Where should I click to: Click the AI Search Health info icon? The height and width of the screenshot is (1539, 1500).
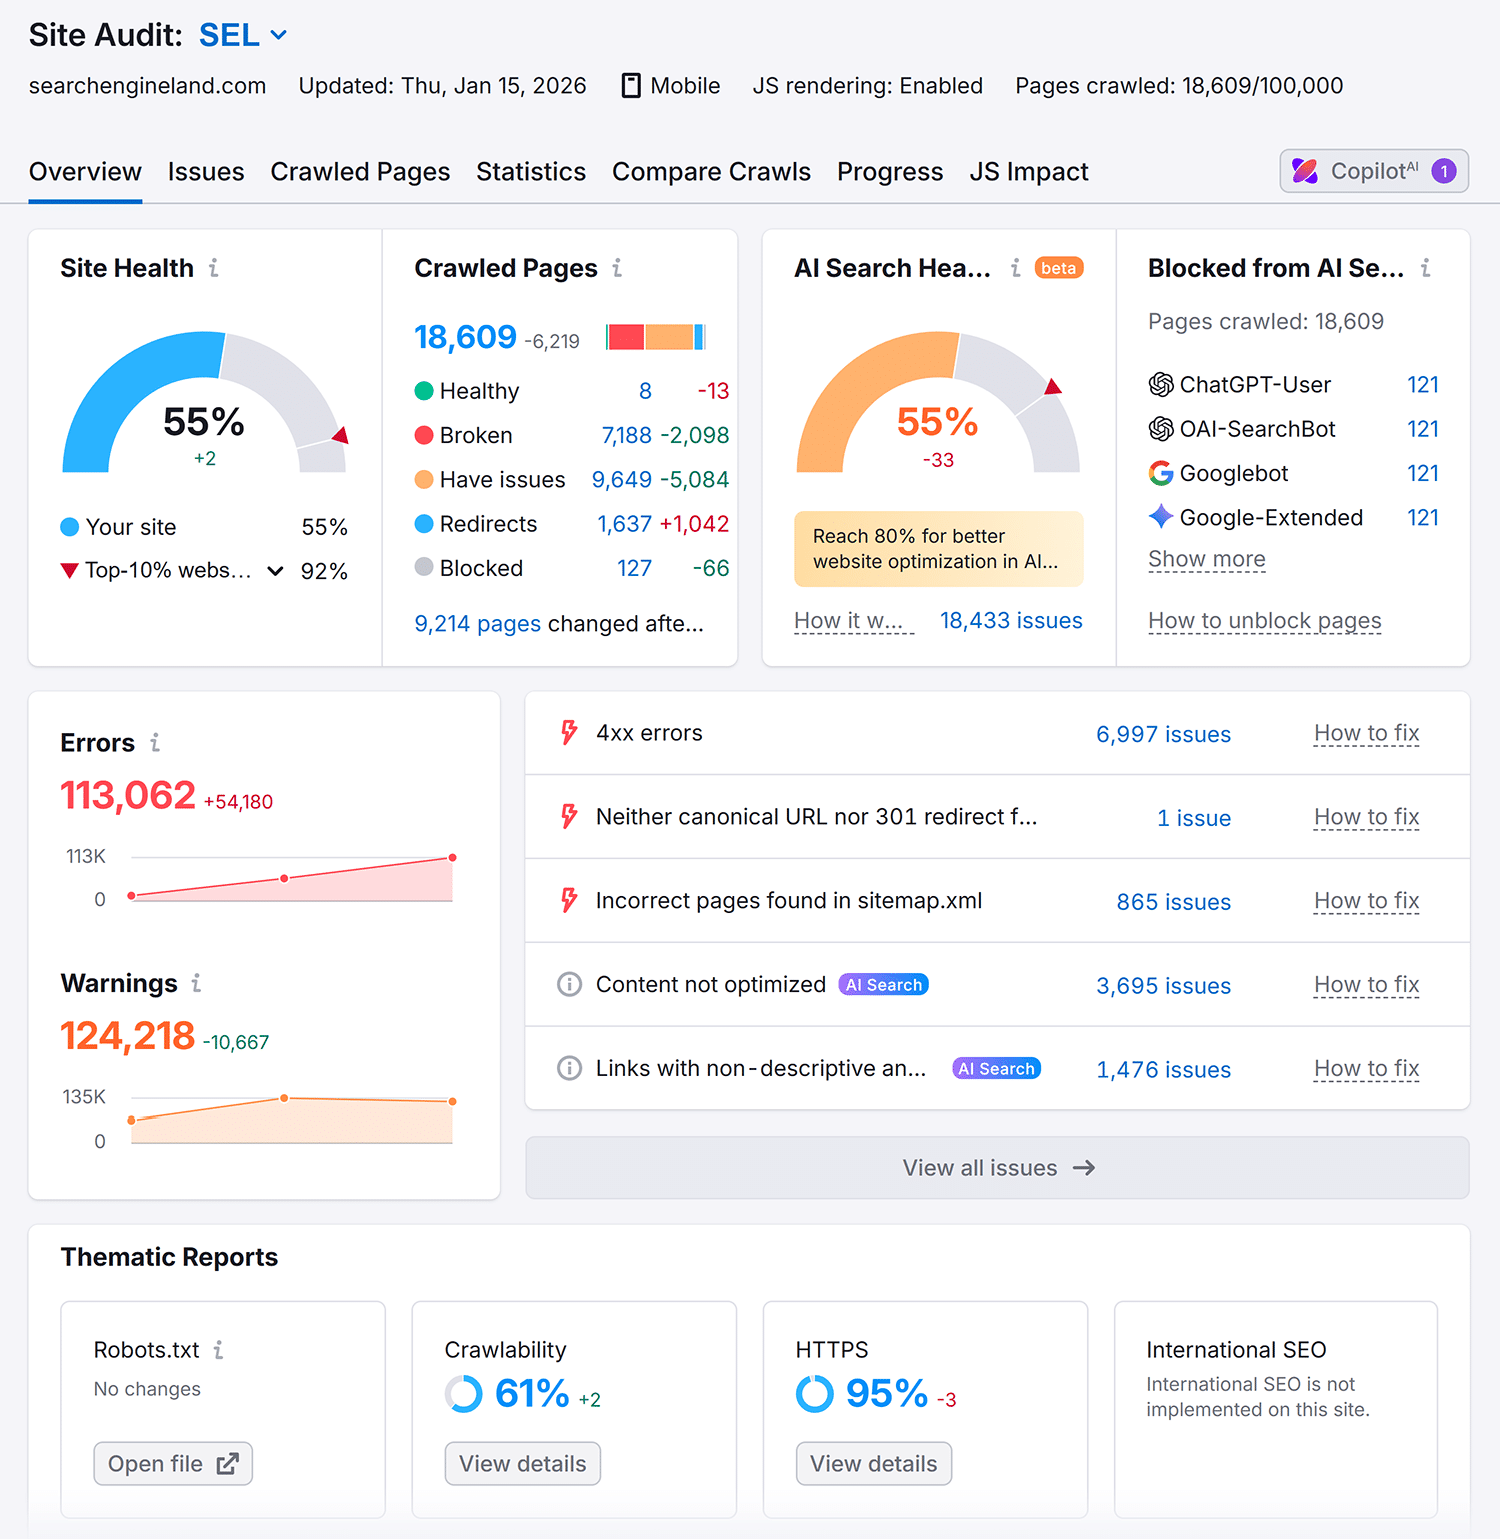pyautogui.click(x=1015, y=268)
